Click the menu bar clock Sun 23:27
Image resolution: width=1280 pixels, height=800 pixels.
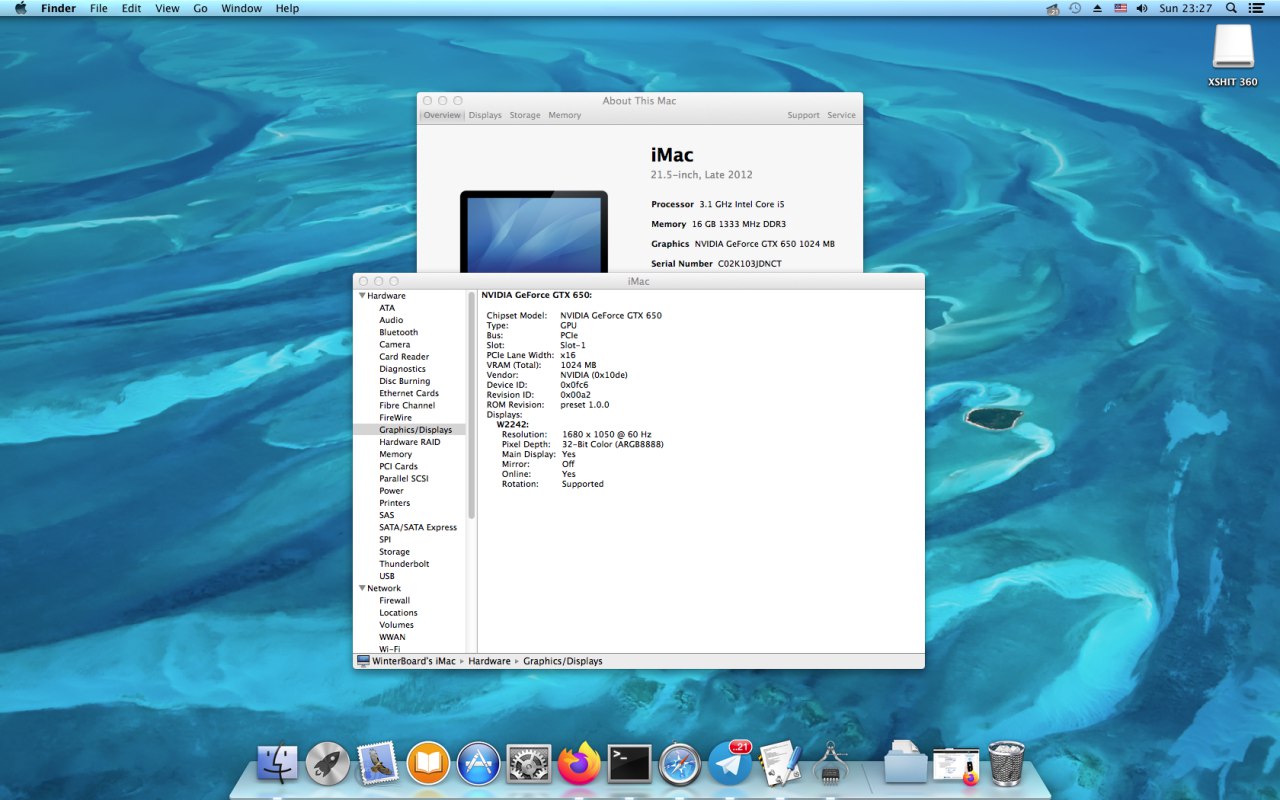point(1185,8)
